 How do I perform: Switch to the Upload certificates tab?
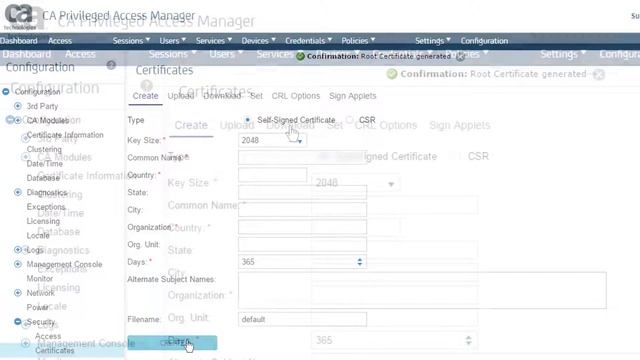point(181,96)
